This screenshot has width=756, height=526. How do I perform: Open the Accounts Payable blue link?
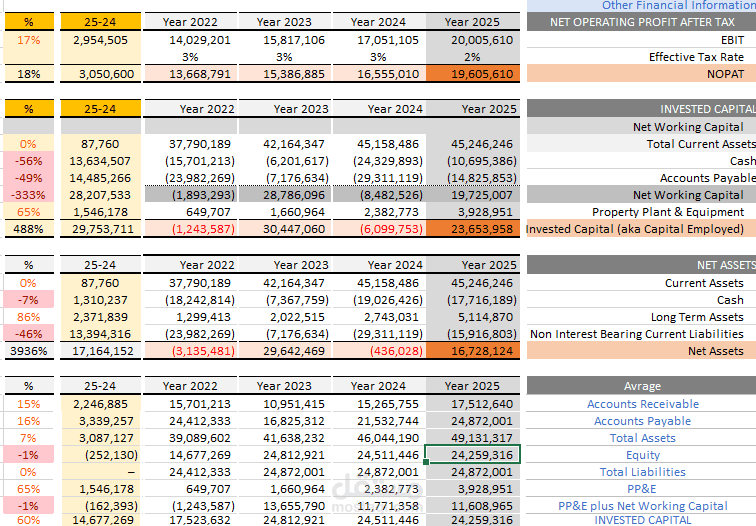tap(642, 421)
